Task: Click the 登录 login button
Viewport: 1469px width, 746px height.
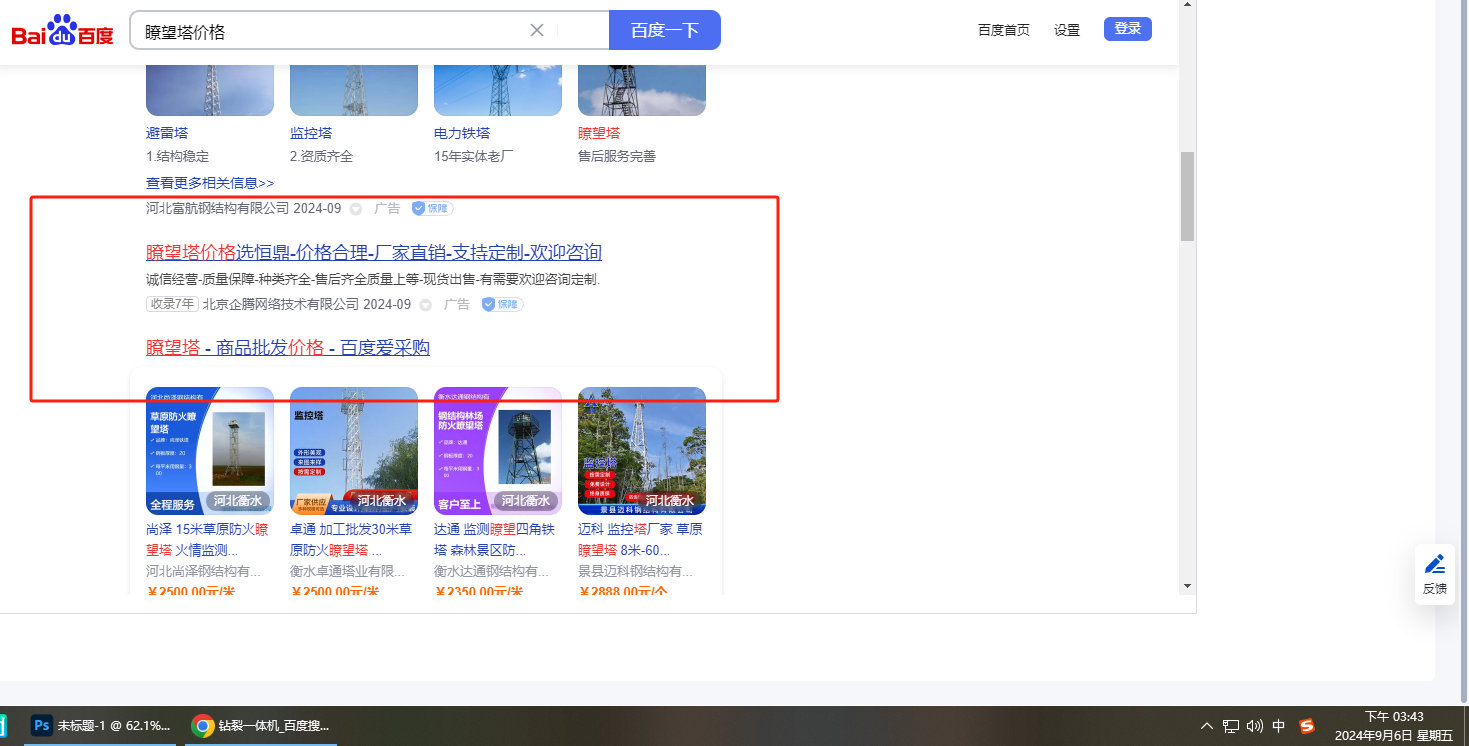Action: (x=1127, y=29)
